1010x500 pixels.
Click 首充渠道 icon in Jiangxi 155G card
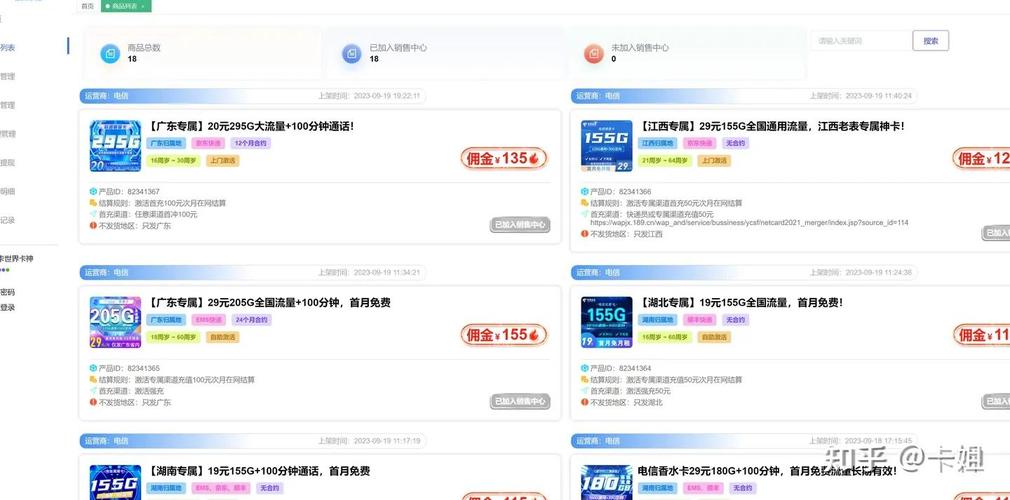(x=585, y=214)
